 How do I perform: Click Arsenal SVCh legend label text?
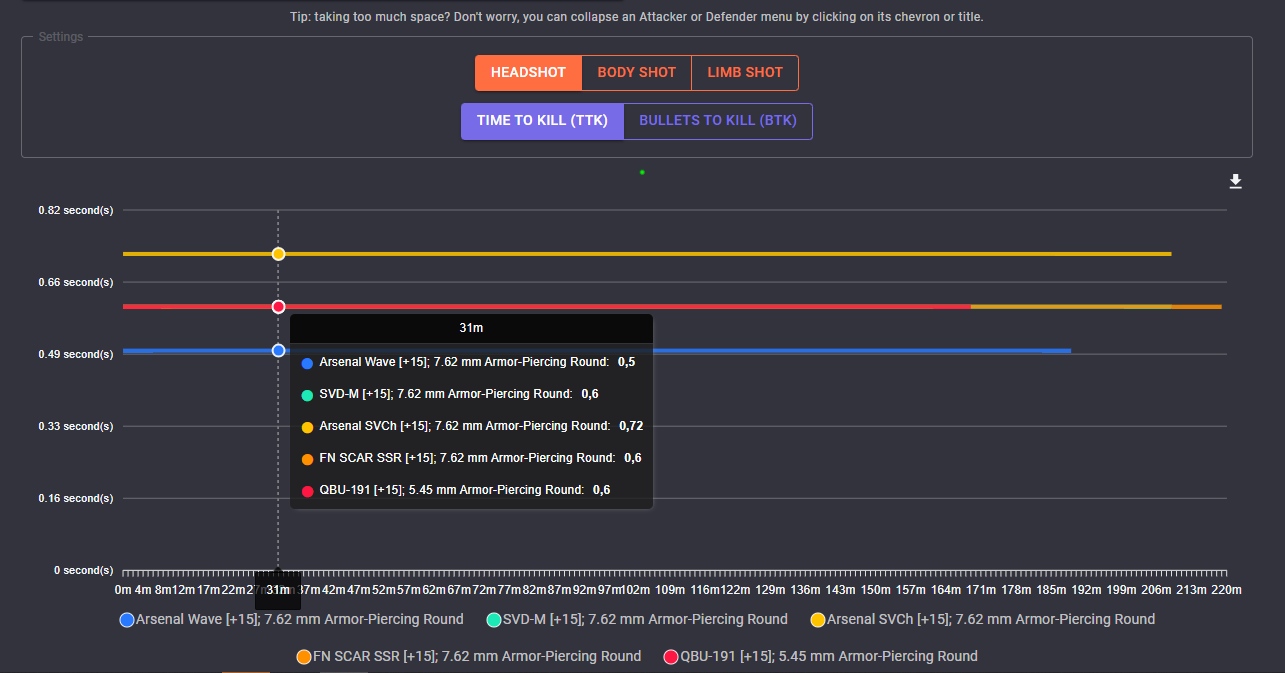point(991,619)
